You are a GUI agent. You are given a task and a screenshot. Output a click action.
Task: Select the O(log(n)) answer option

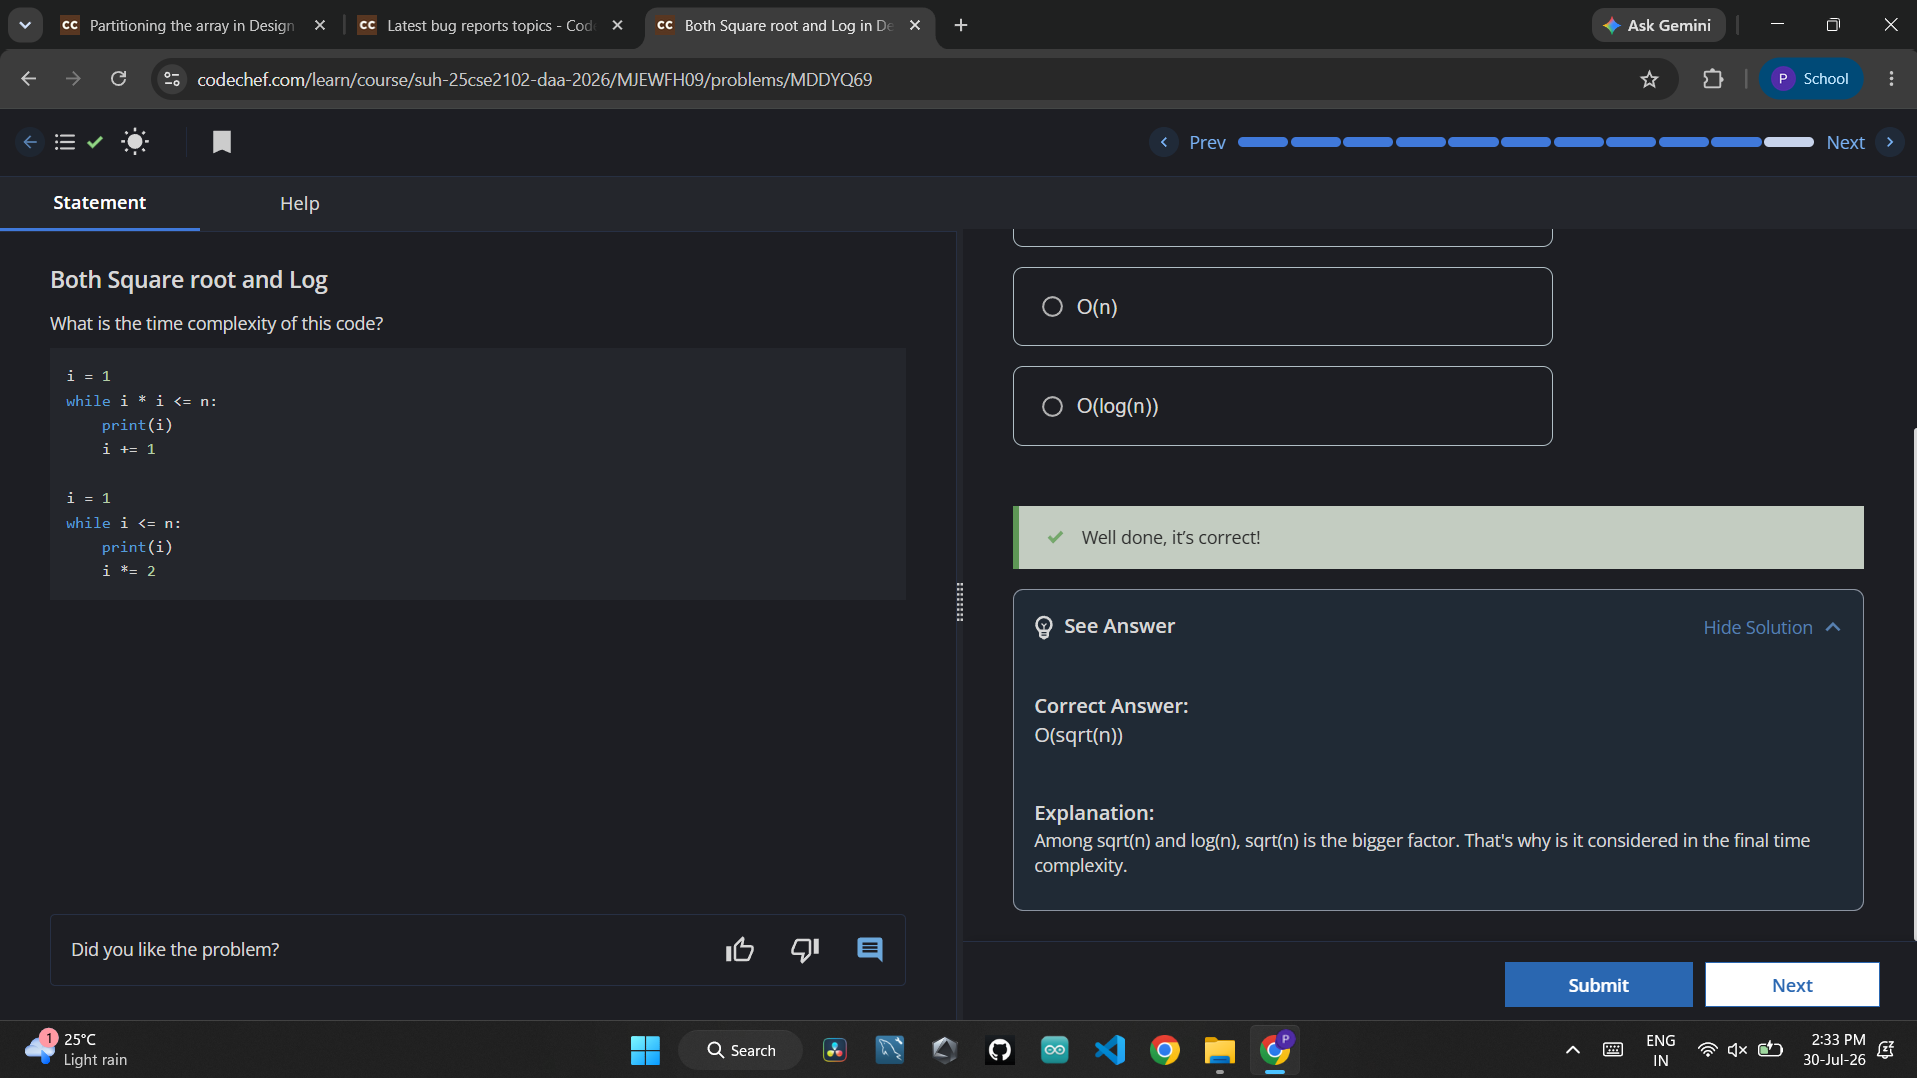1282,406
